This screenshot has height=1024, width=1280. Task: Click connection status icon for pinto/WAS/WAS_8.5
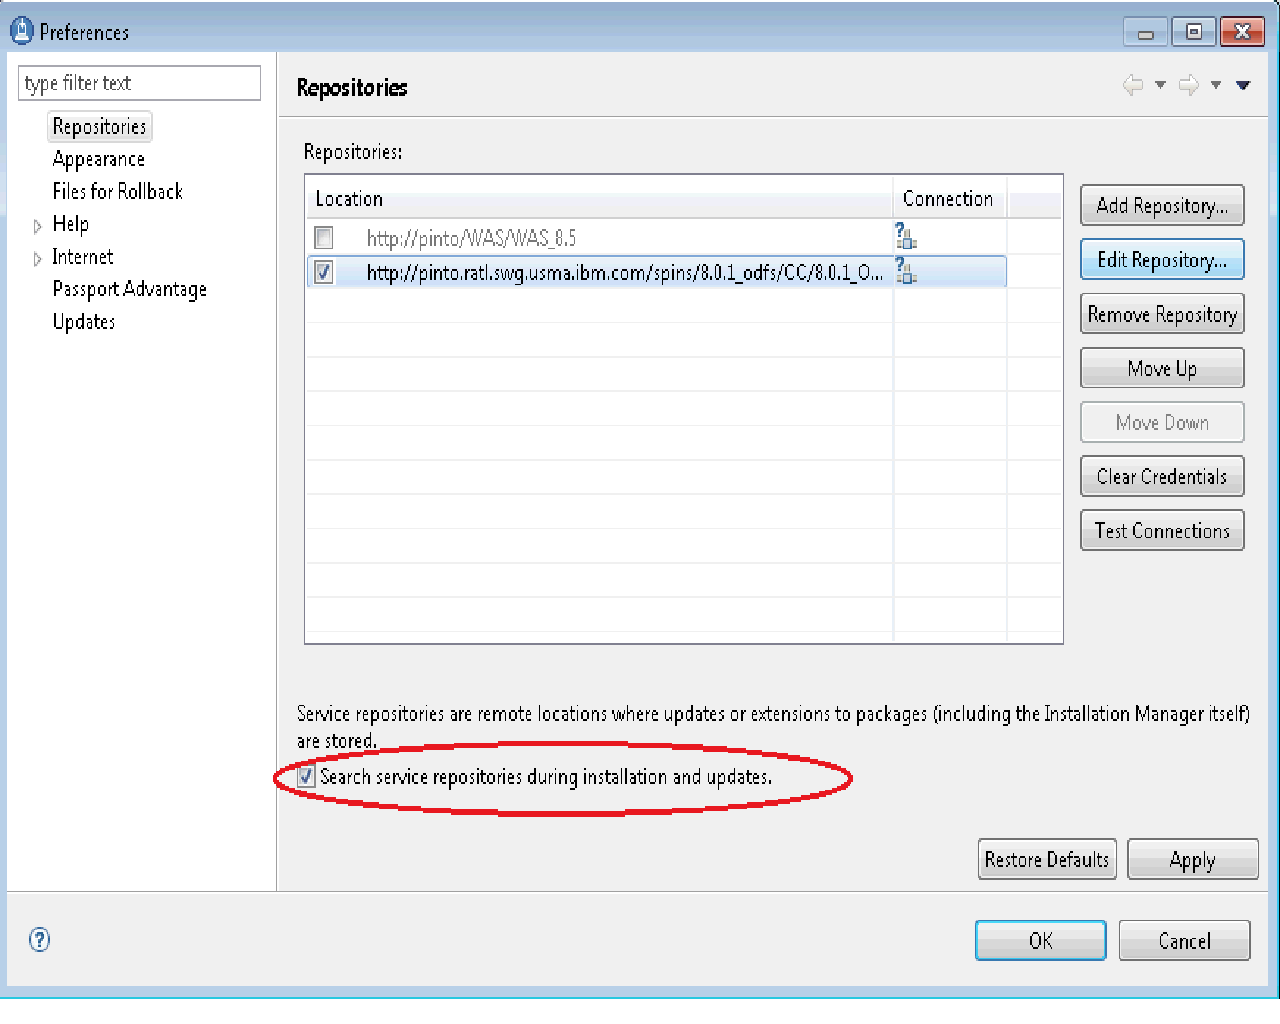906,237
